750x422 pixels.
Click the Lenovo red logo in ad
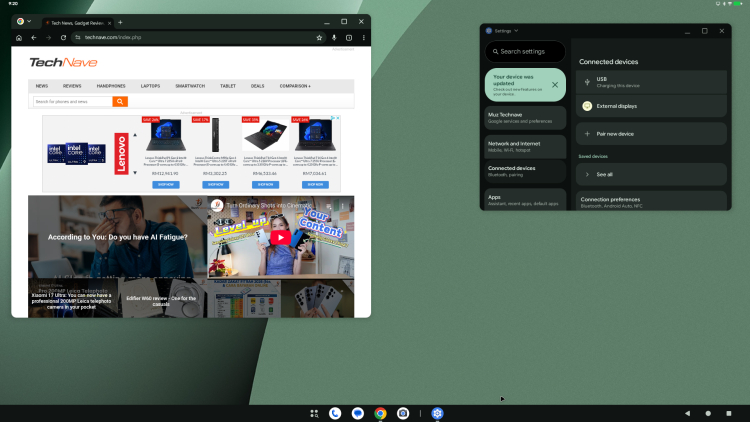(121, 154)
